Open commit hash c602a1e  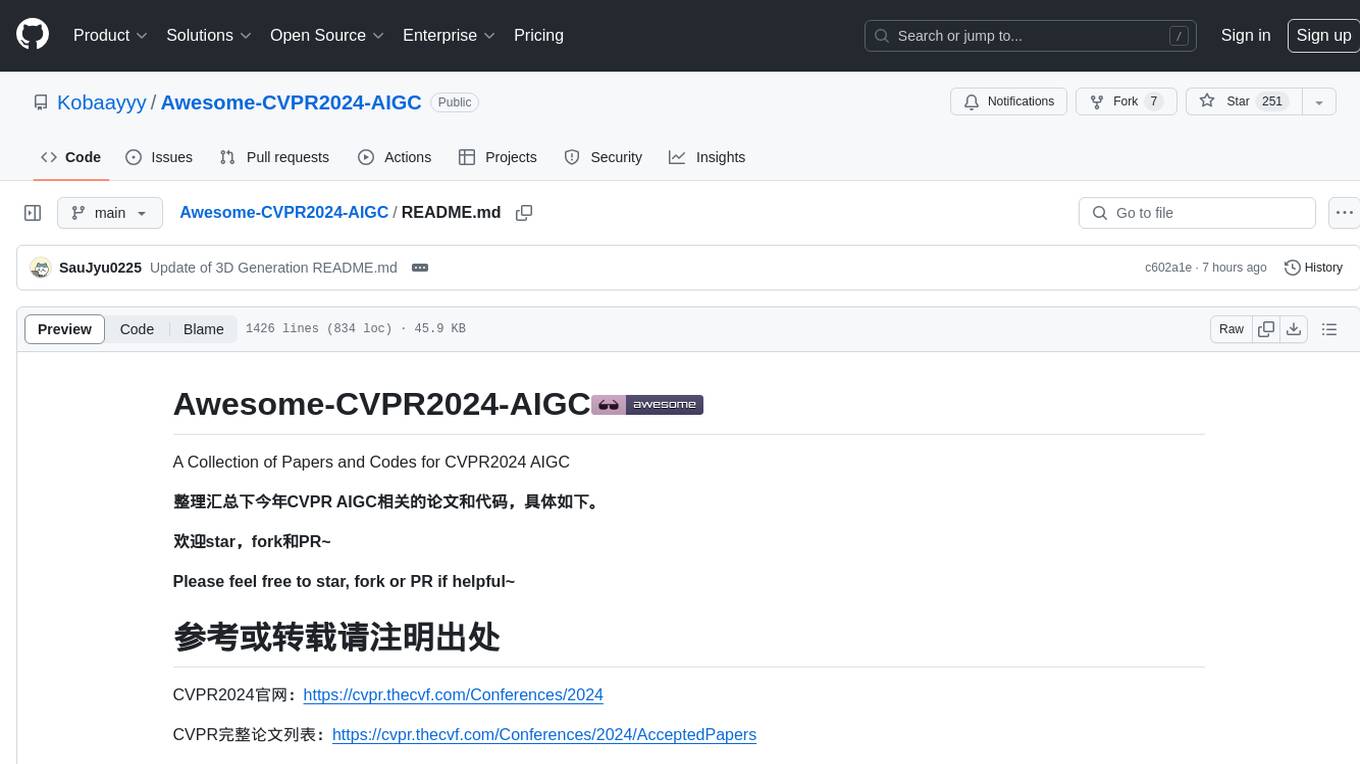(x=1168, y=268)
